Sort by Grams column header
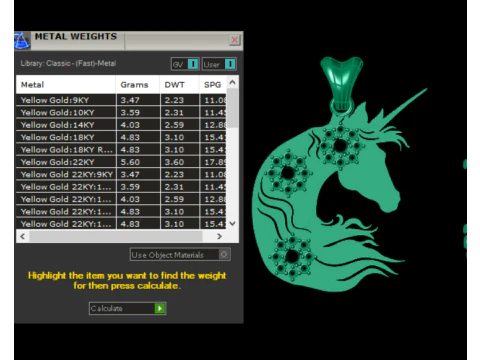Screen dimensions: 480x360 tap(138, 85)
